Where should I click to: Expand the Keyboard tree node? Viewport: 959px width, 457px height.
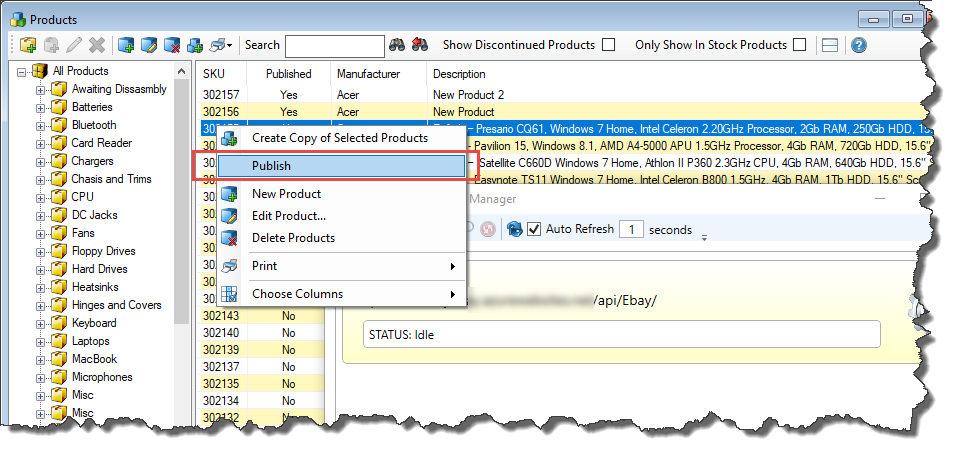[x=41, y=324]
